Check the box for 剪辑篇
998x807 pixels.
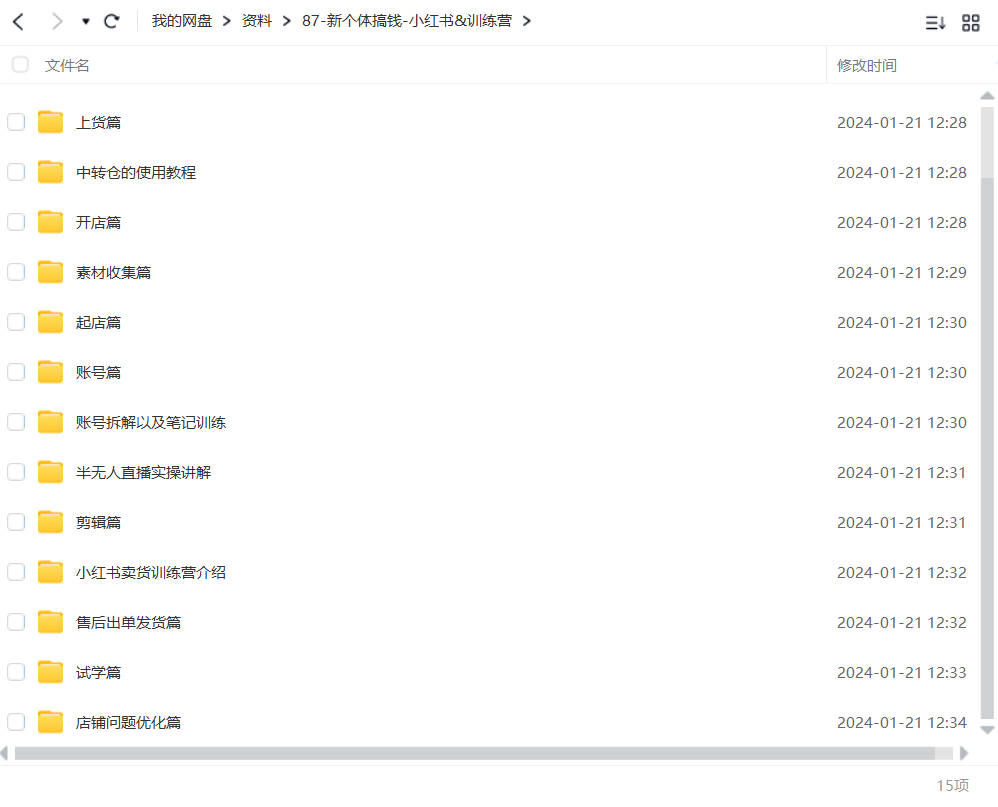[16, 523]
